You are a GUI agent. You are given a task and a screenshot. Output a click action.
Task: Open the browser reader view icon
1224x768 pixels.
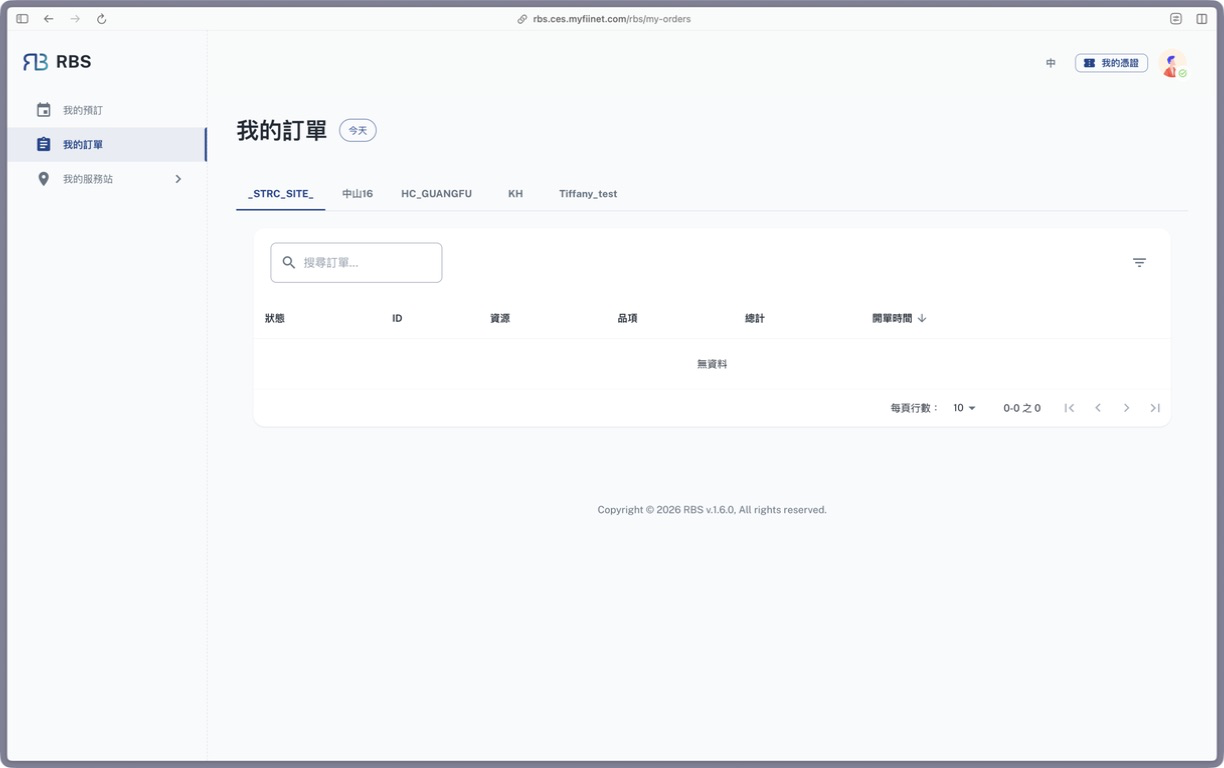point(1176,19)
